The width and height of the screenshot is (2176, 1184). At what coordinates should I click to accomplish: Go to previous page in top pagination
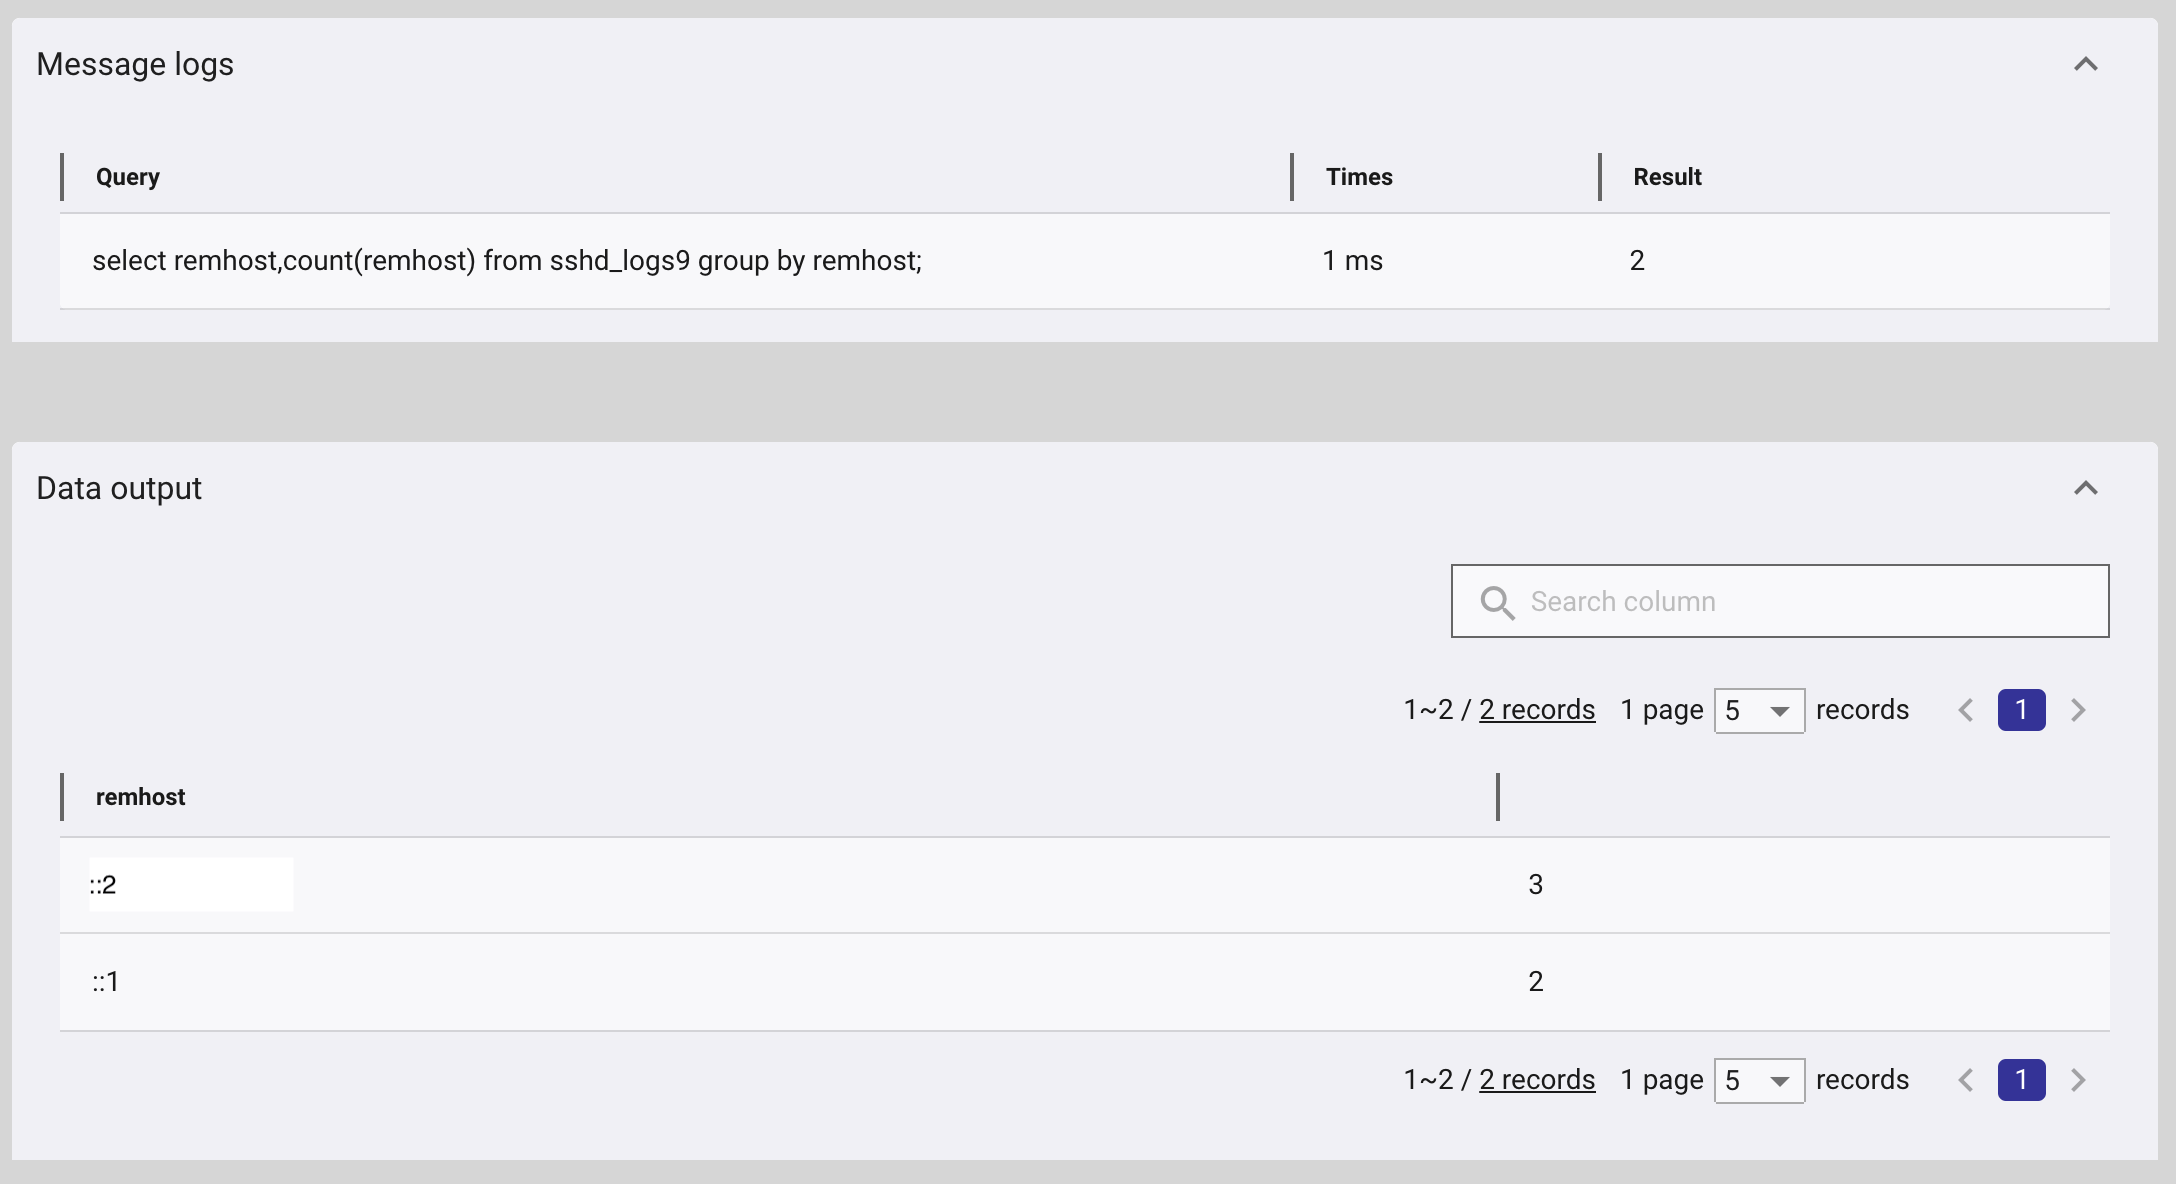(1966, 711)
